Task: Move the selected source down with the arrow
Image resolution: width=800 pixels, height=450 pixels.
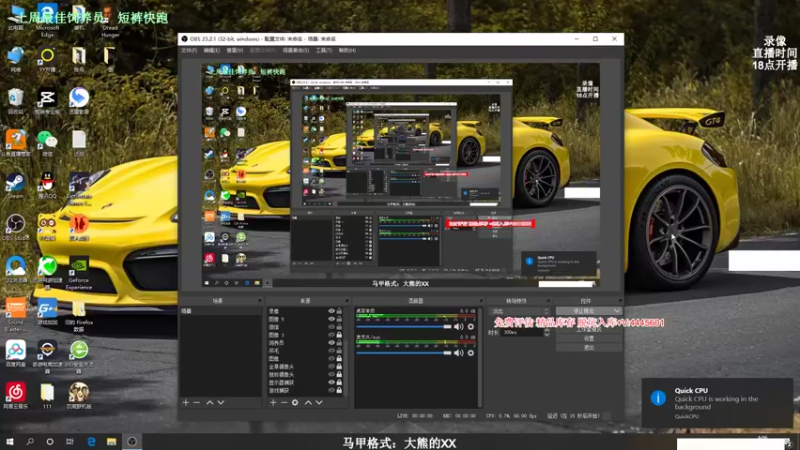Action: pyautogui.click(x=319, y=403)
